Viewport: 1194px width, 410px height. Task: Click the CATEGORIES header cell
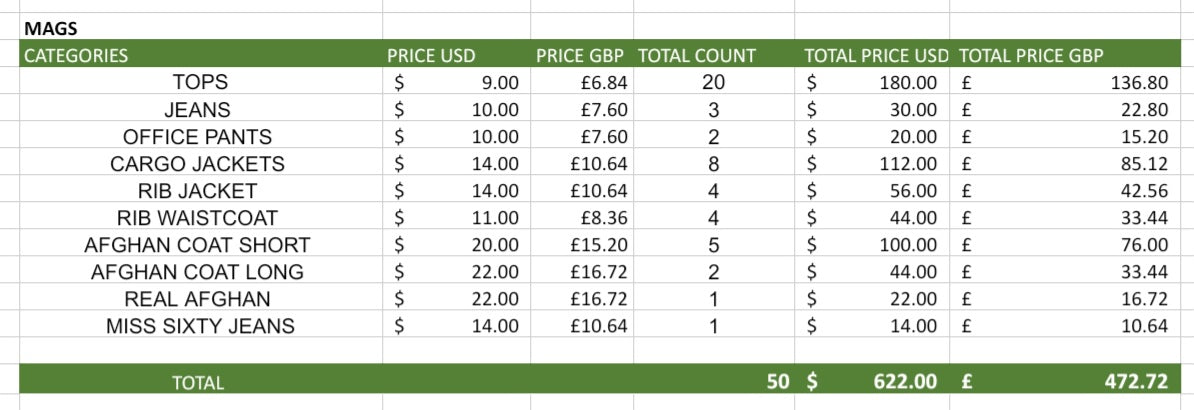pos(201,55)
